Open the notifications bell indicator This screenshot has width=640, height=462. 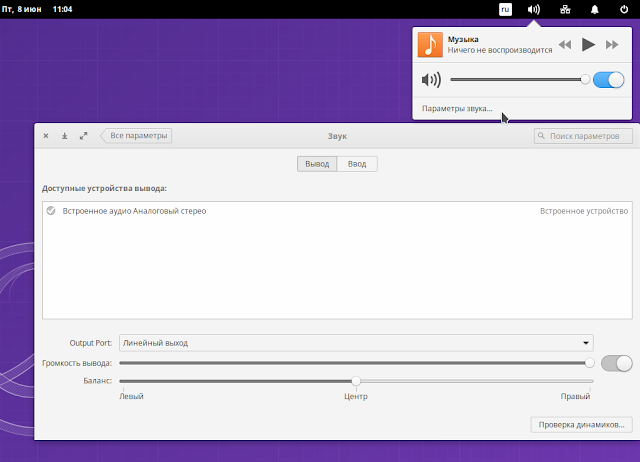(595, 9)
